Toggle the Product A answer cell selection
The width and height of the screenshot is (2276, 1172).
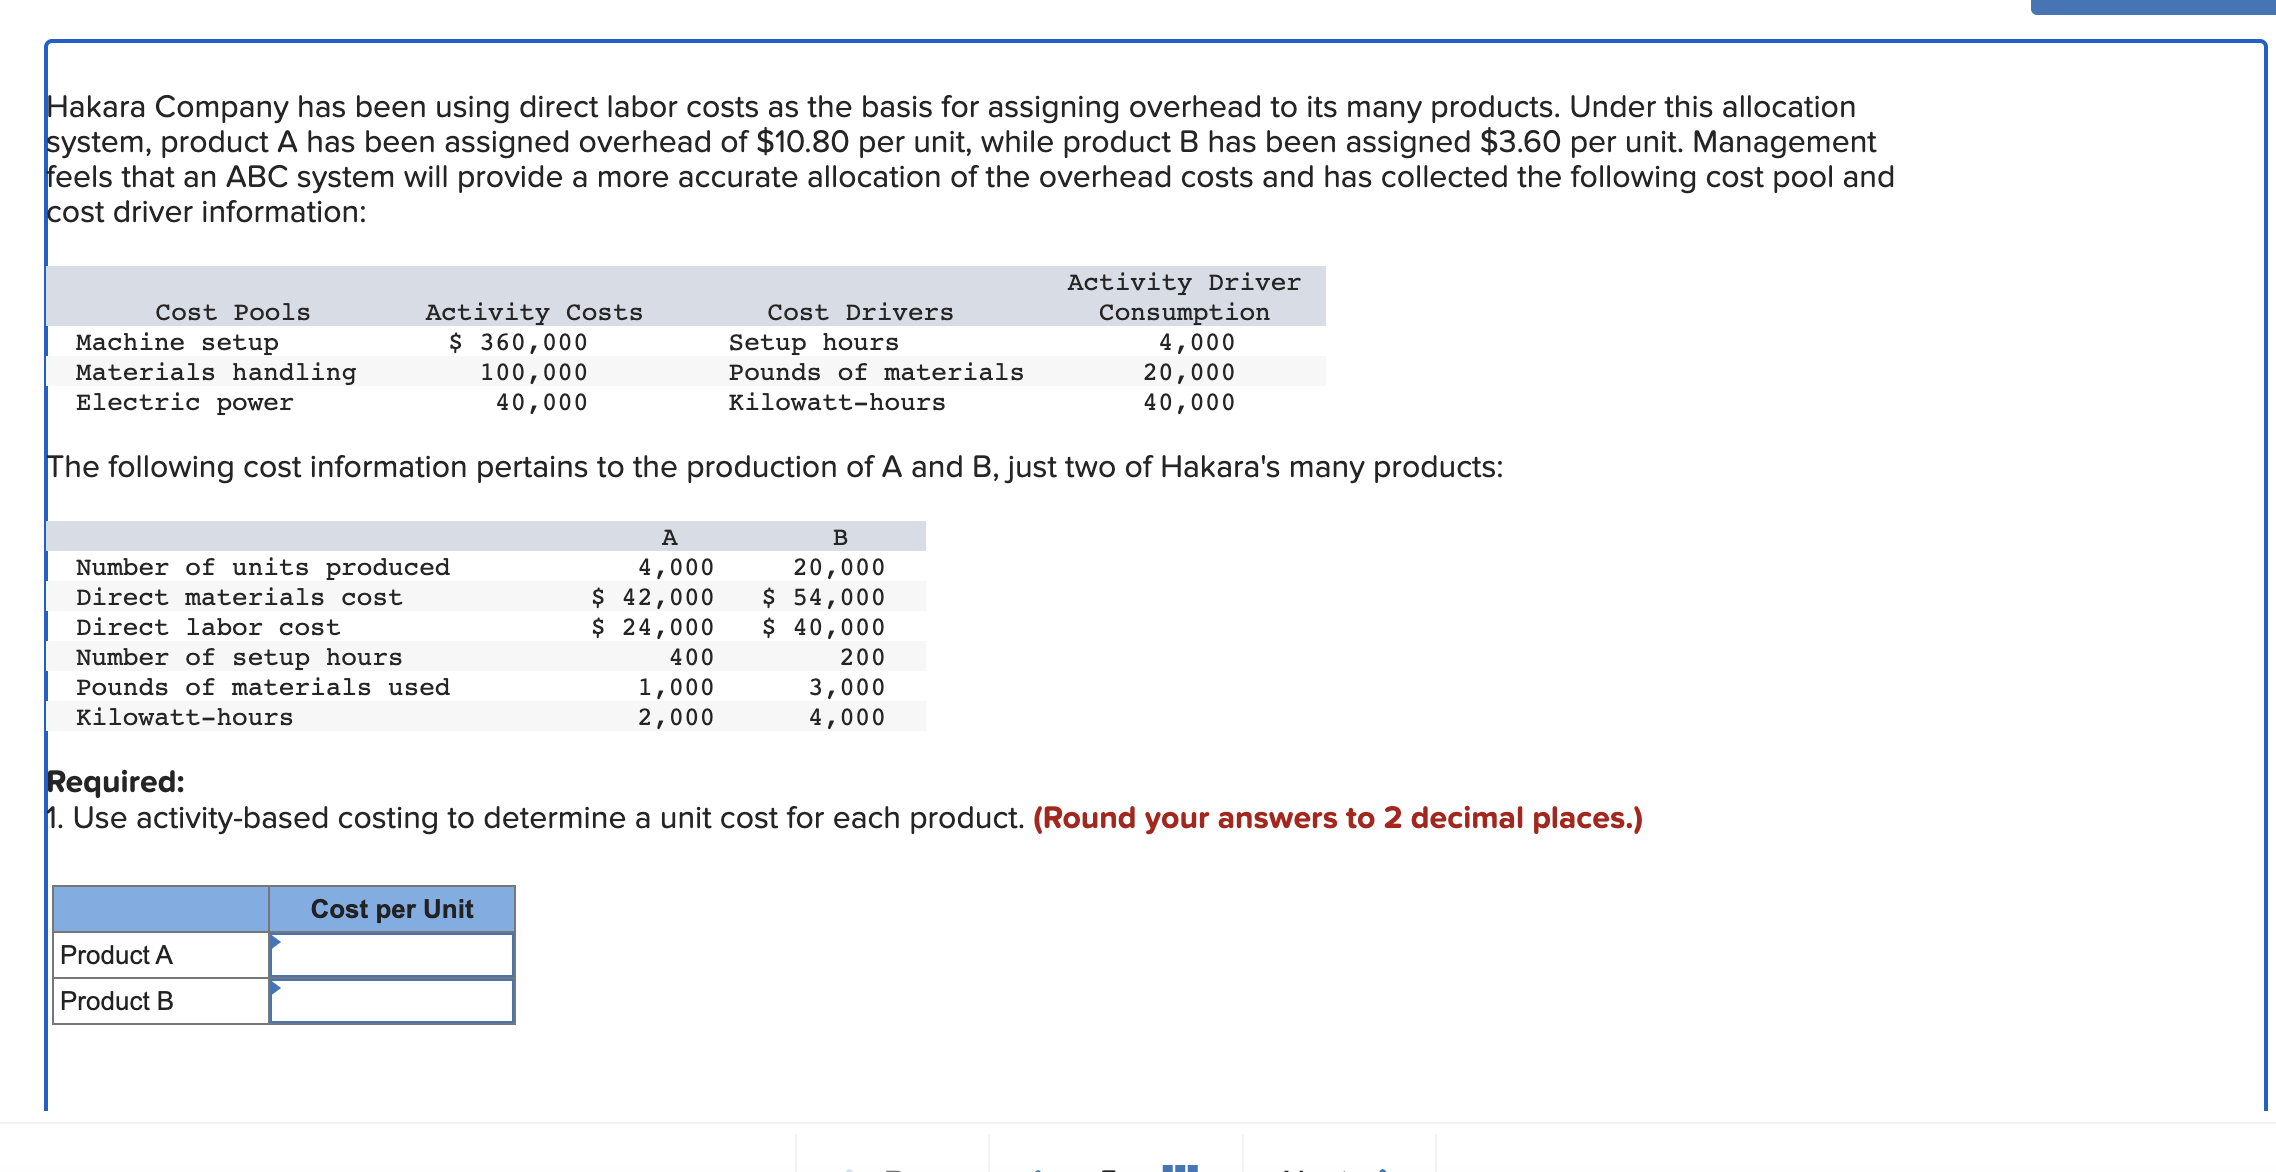pos(394,955)
